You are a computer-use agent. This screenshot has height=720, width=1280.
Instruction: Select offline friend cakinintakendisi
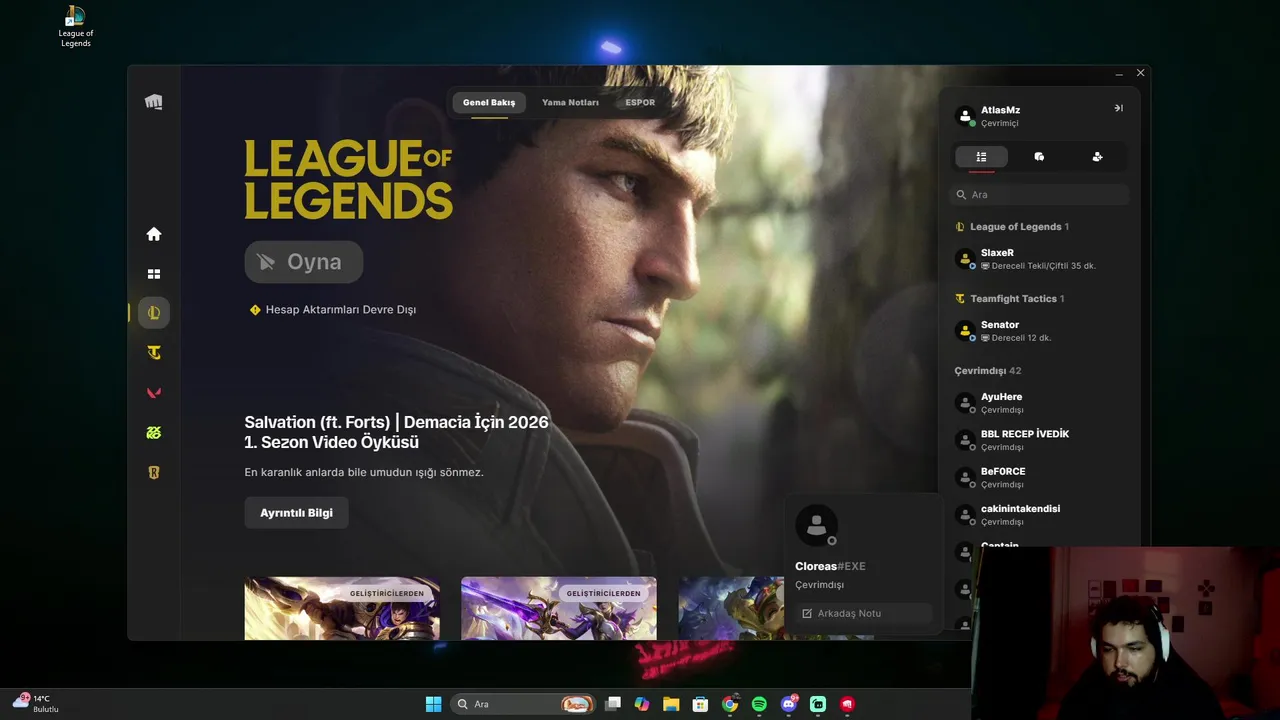click(x=1040, y=514)
